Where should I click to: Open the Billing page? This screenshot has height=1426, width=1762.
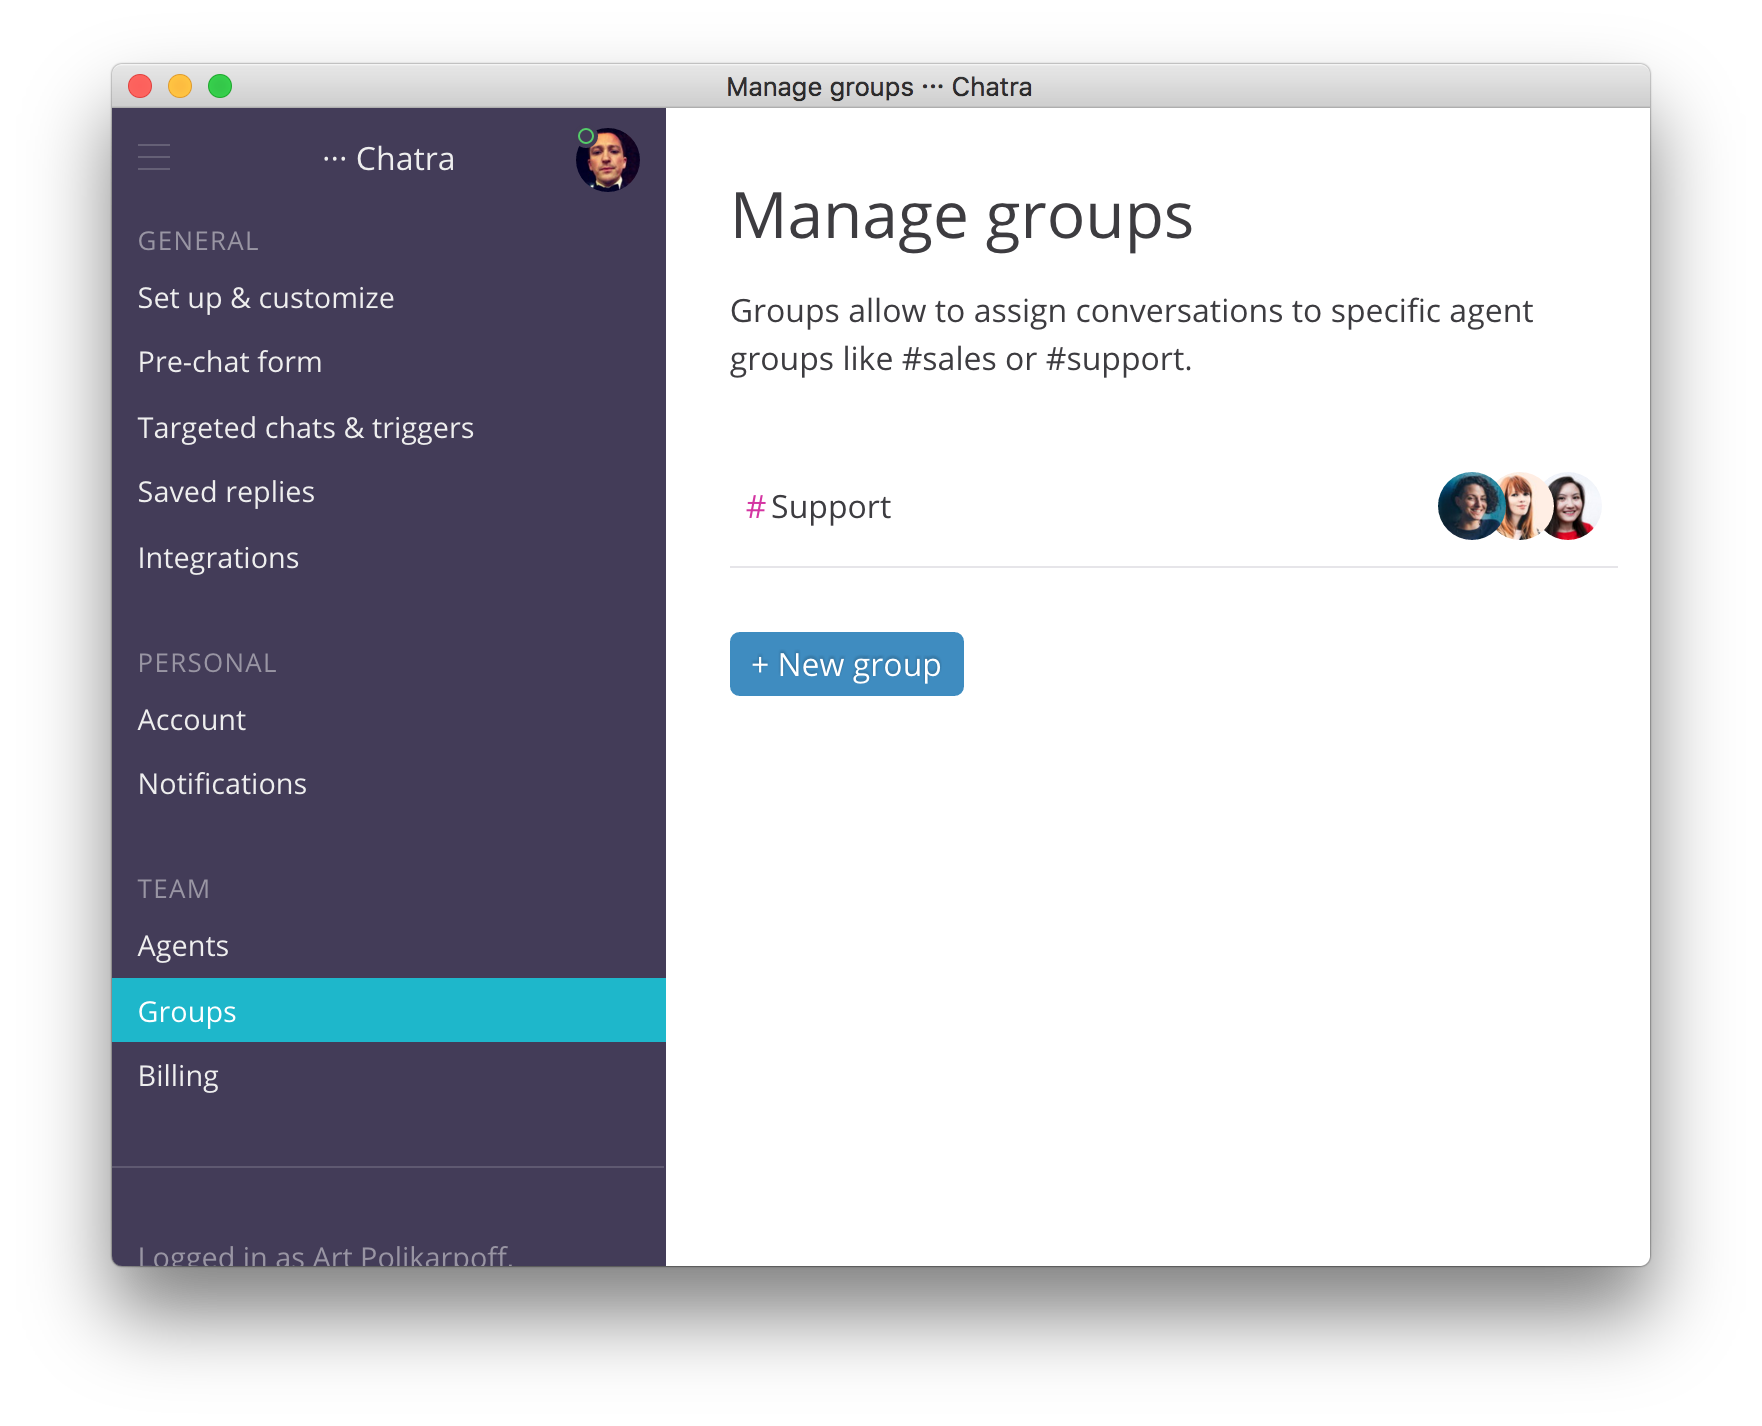tap(178, 1076)
